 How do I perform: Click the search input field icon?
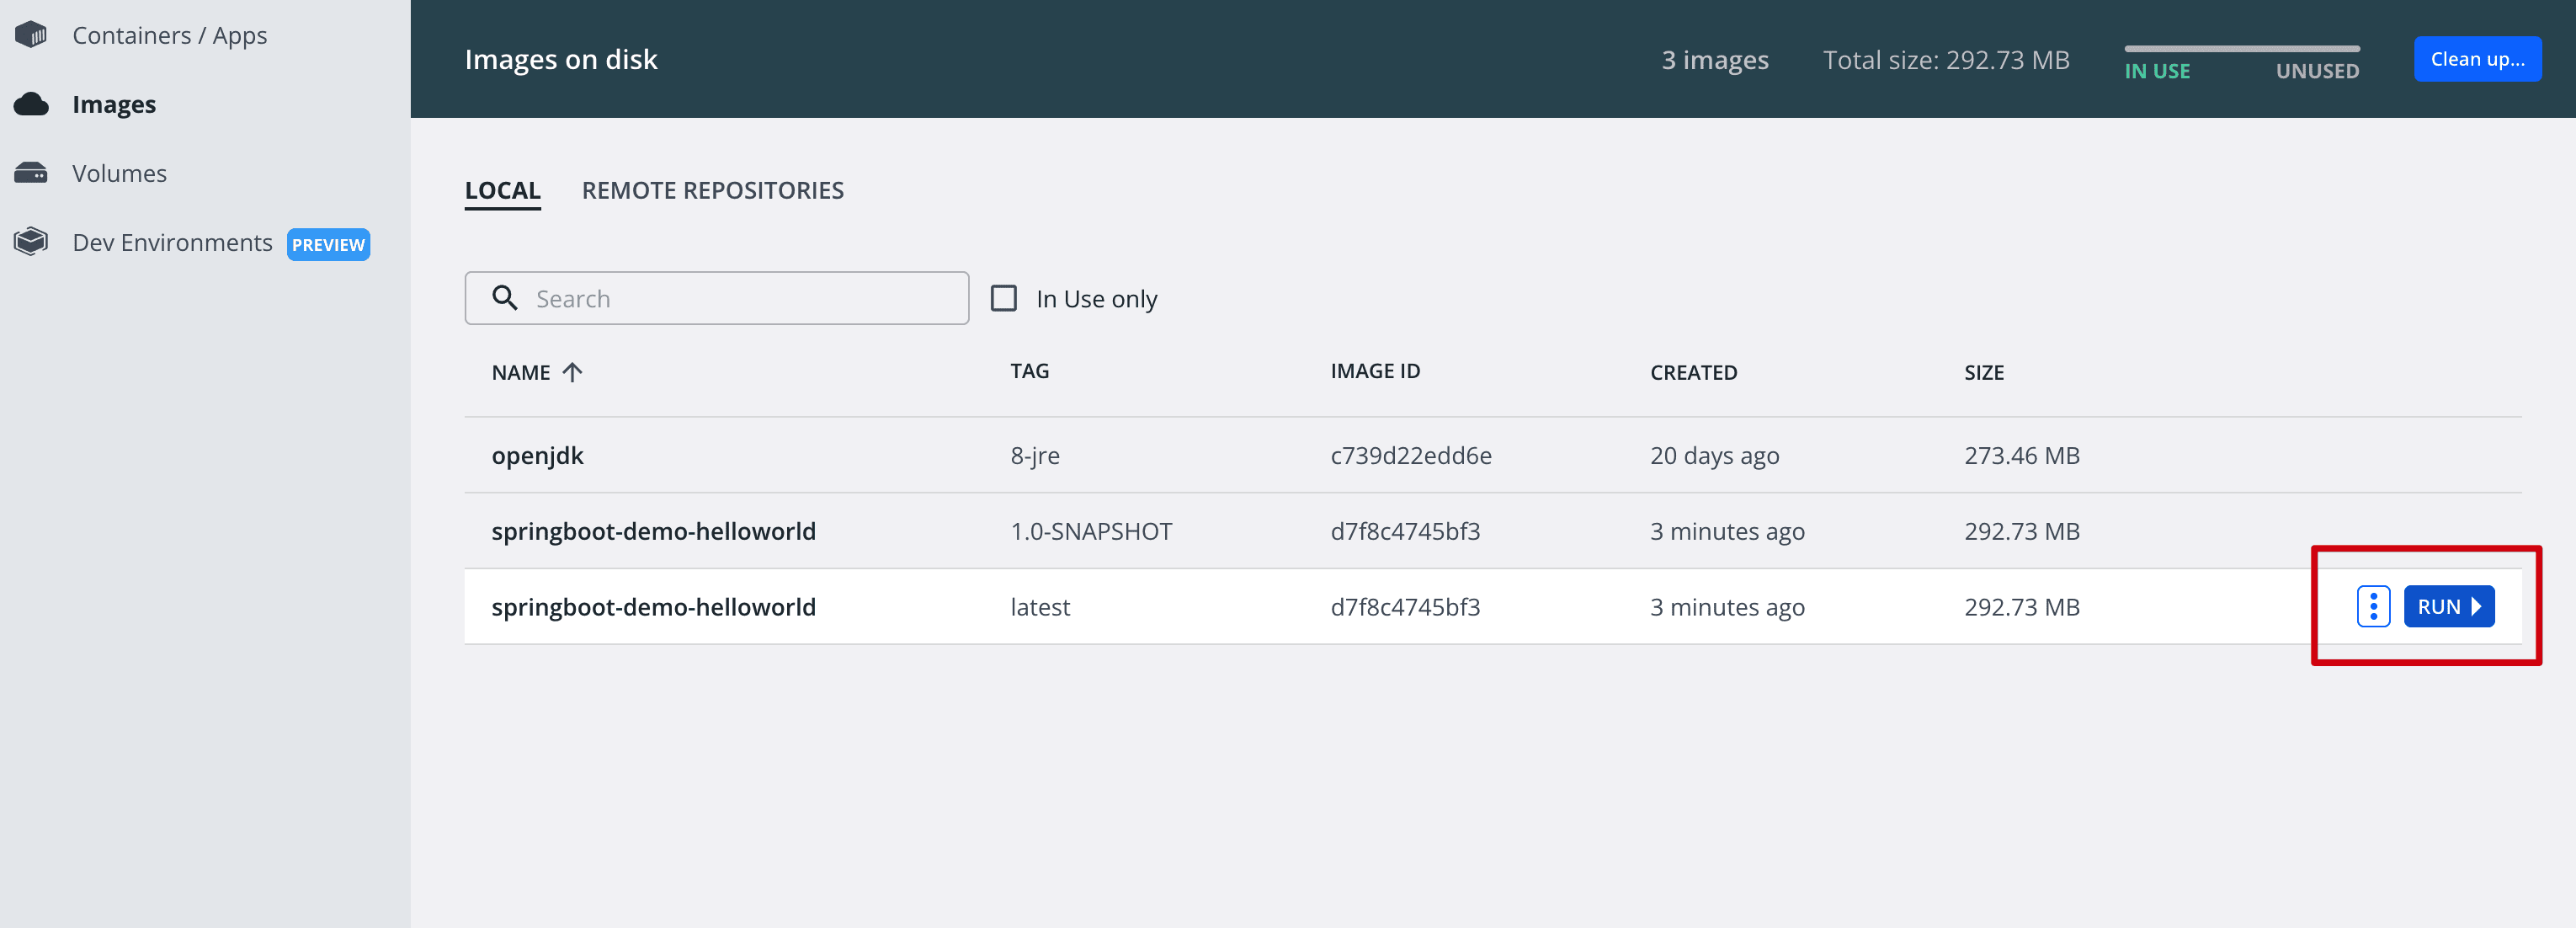504,297
